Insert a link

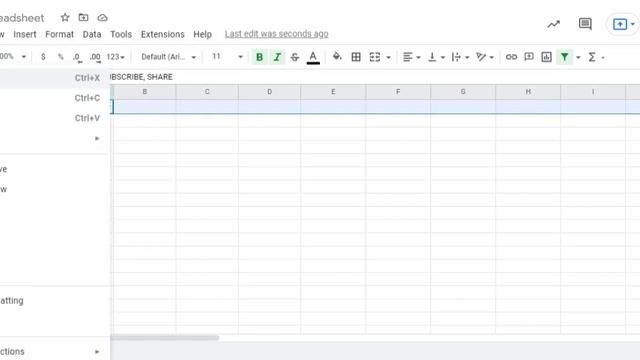[511, 57]
